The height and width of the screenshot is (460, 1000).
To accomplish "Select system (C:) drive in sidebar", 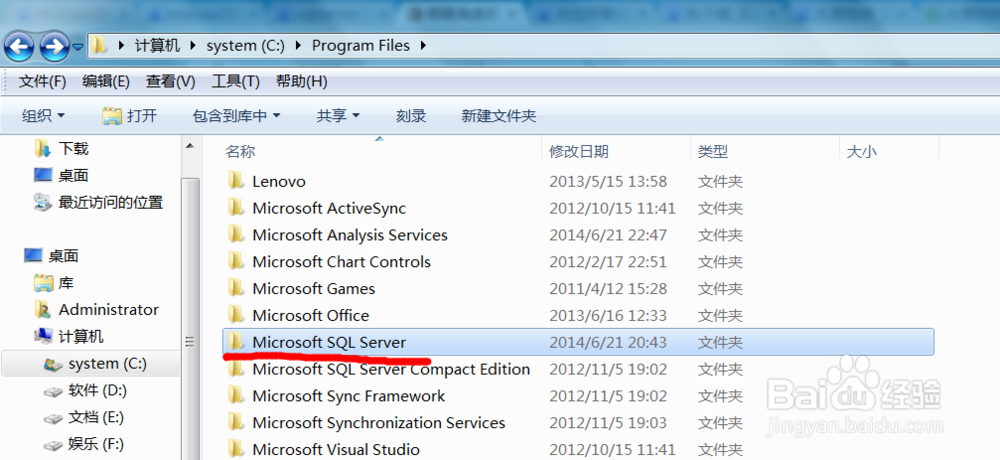I will coord(107,363).
